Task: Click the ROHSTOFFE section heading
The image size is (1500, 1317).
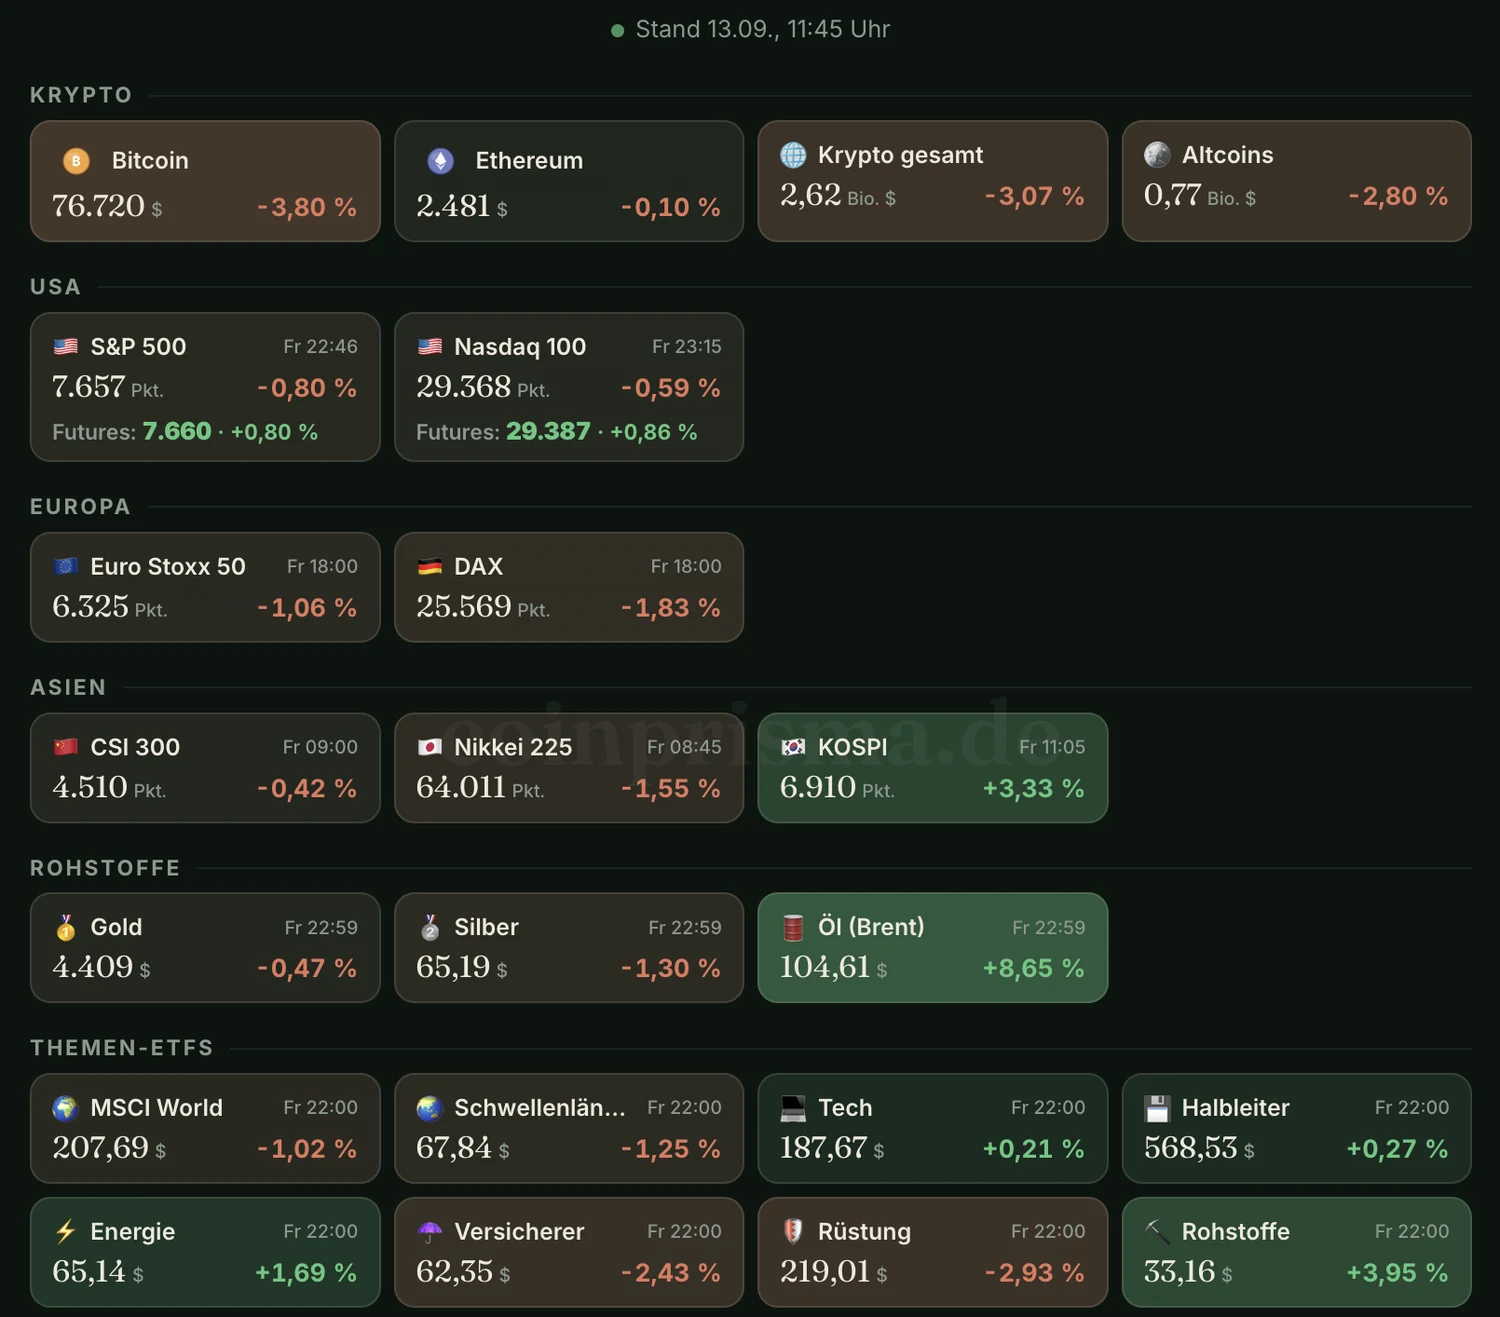Action: tap(105, 868)
